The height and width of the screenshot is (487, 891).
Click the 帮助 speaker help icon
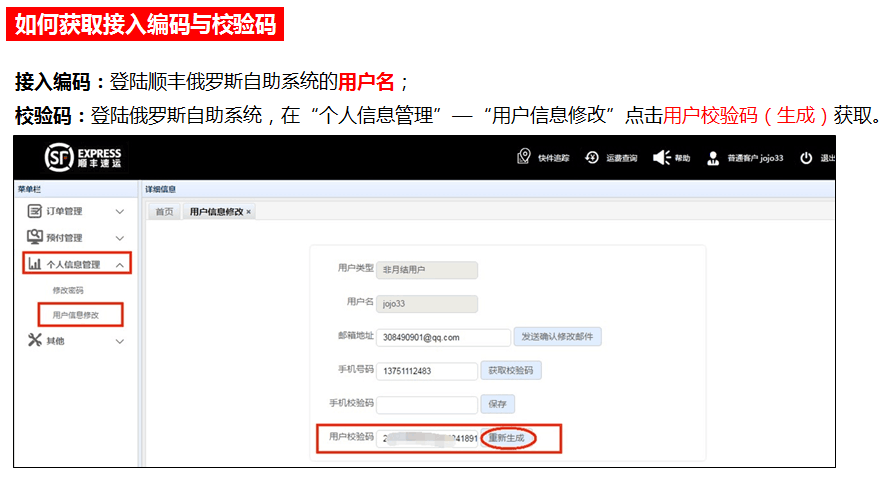(661, 157)
